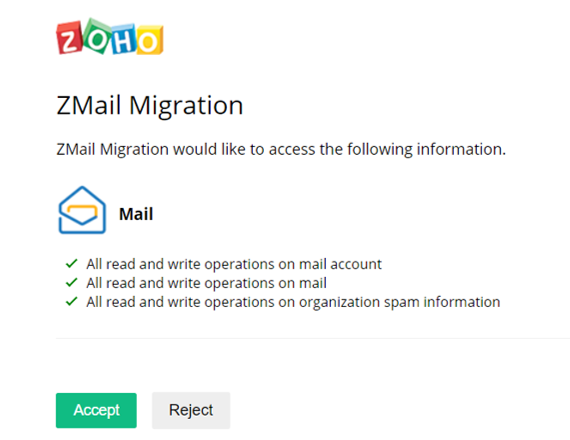Viewport: 570px width, 440px height.
Task: Click the Zoho Mail envelope icon
Action: [x=82, y=210]
